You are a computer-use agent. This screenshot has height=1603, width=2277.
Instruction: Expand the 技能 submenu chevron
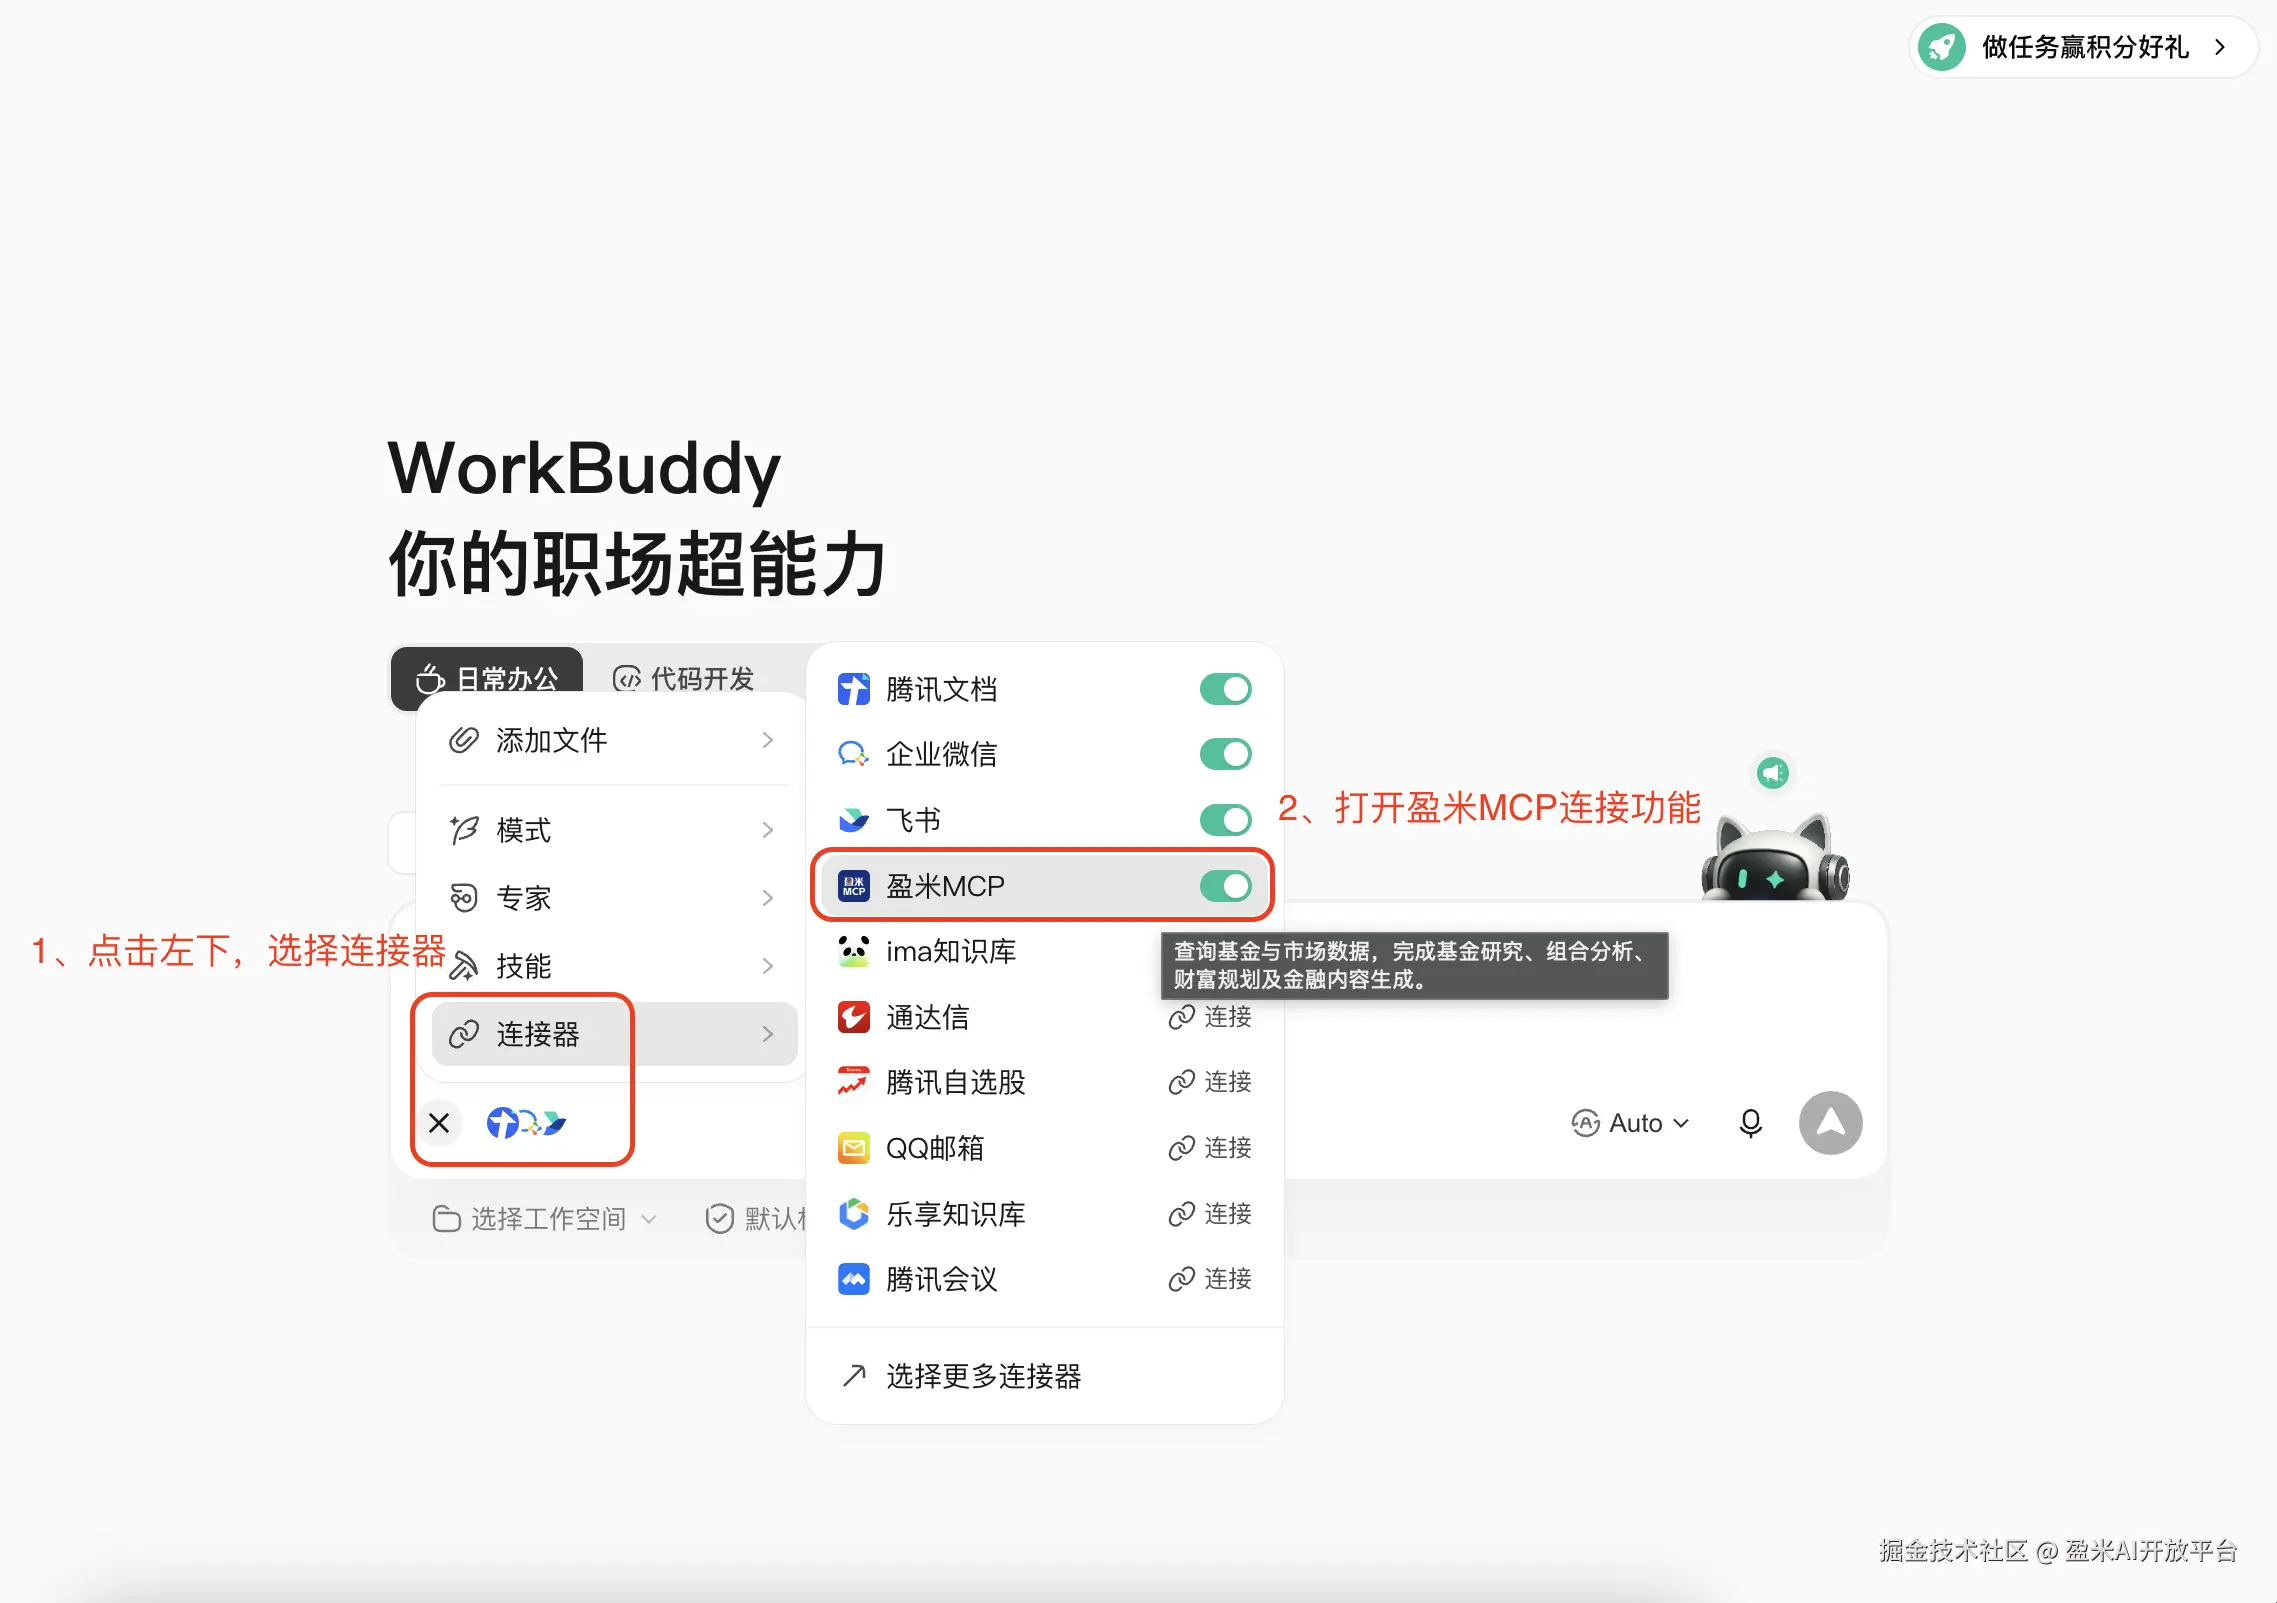[768, 966]
